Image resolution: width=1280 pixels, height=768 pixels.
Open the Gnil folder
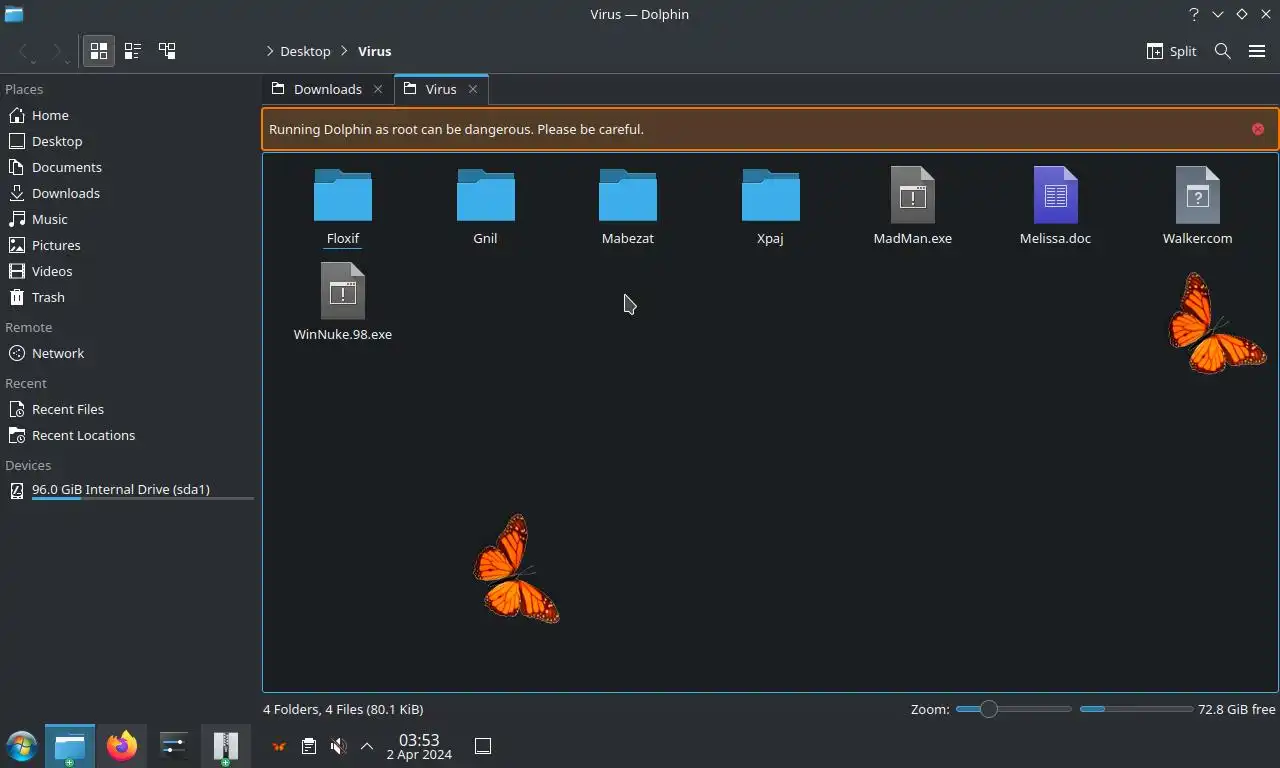pos(485,207)
